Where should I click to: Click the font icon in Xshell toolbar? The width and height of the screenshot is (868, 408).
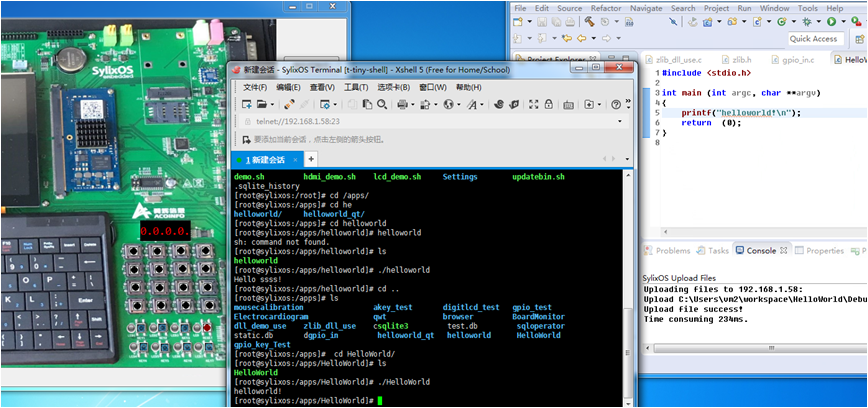click(472, 104)
